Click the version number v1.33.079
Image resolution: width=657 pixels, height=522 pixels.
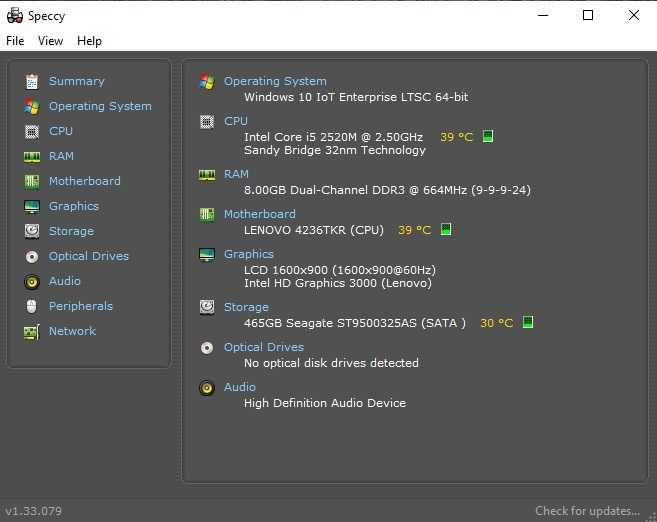pos(34,512)
